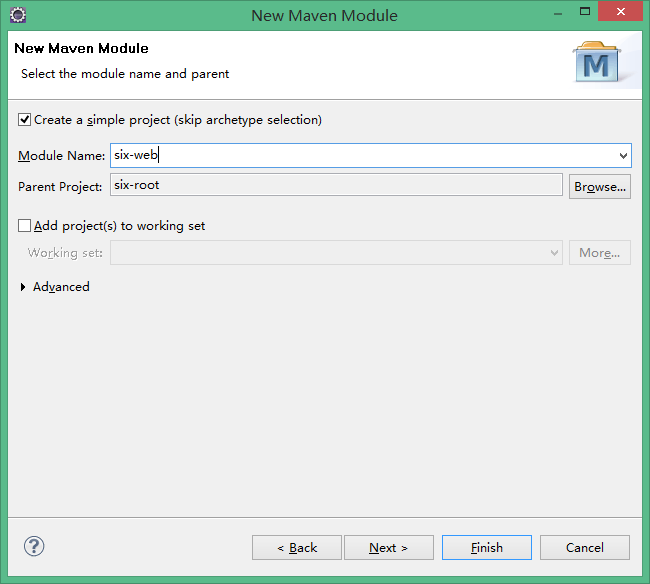Click Finish to create the module
Screen dimensions: 650x584
[x=487, y=548]
